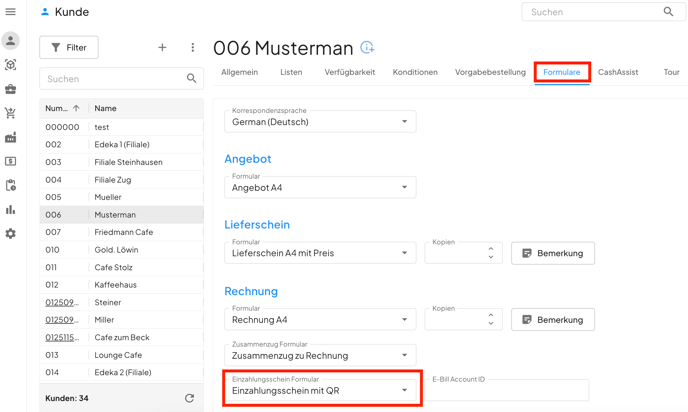
Task: Open the bar chart statistics icon
Action: [x=11, y=209]
